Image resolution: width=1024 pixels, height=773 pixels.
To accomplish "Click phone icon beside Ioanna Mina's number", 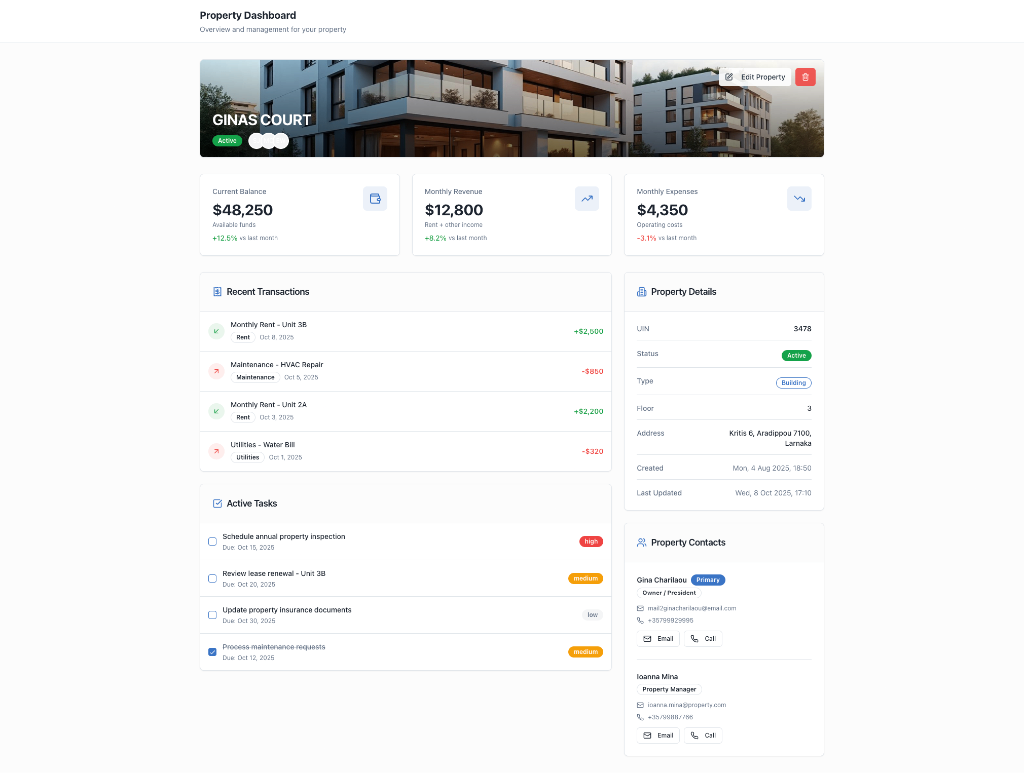I will 640,717.
